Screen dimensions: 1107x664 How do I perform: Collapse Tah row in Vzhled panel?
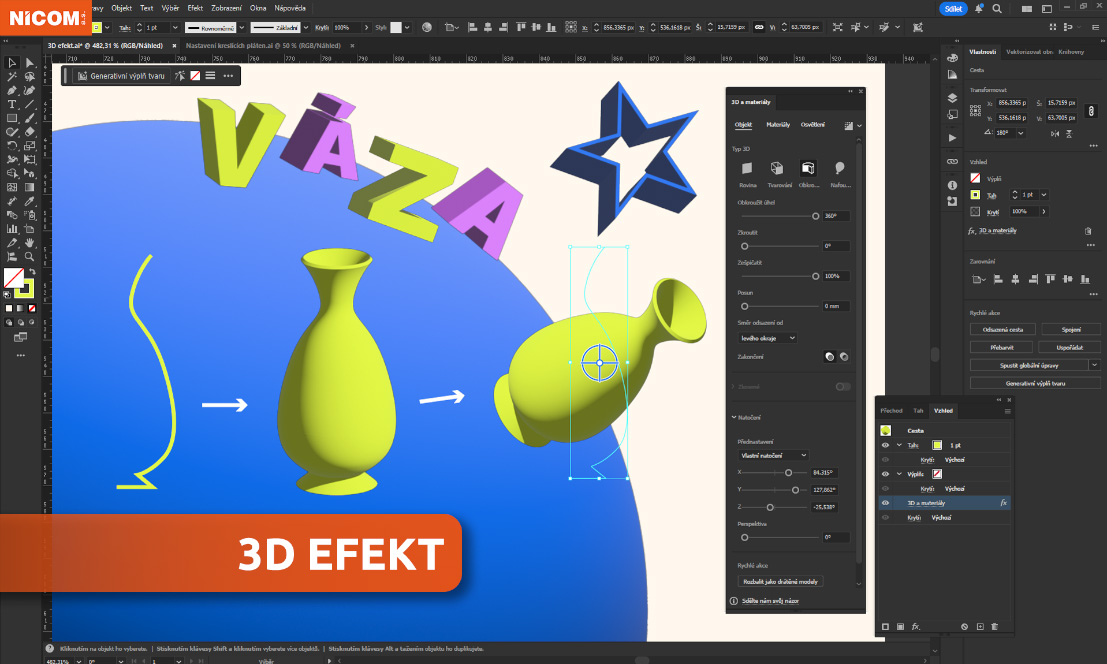point(899,445)
